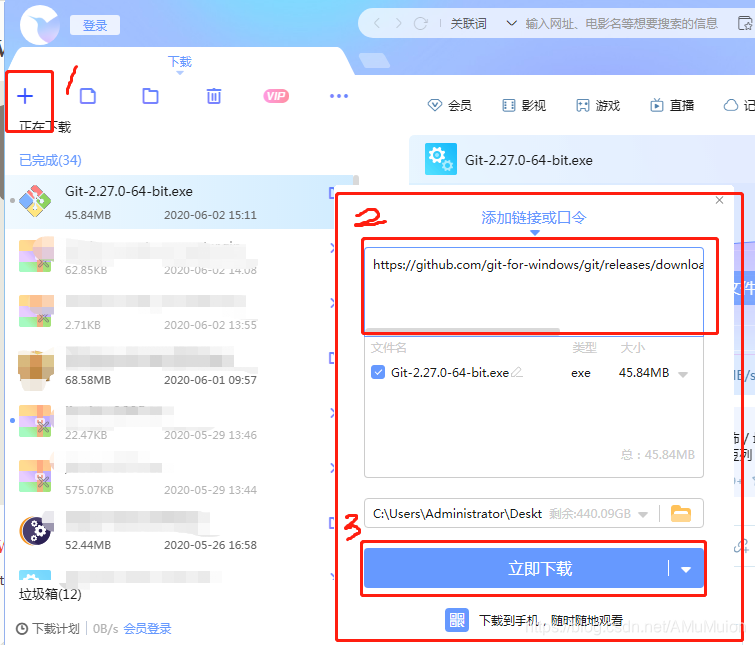Expand the save path dropdown arrow
The width and height of the screenshot is (755, 645).
(643, 515)
